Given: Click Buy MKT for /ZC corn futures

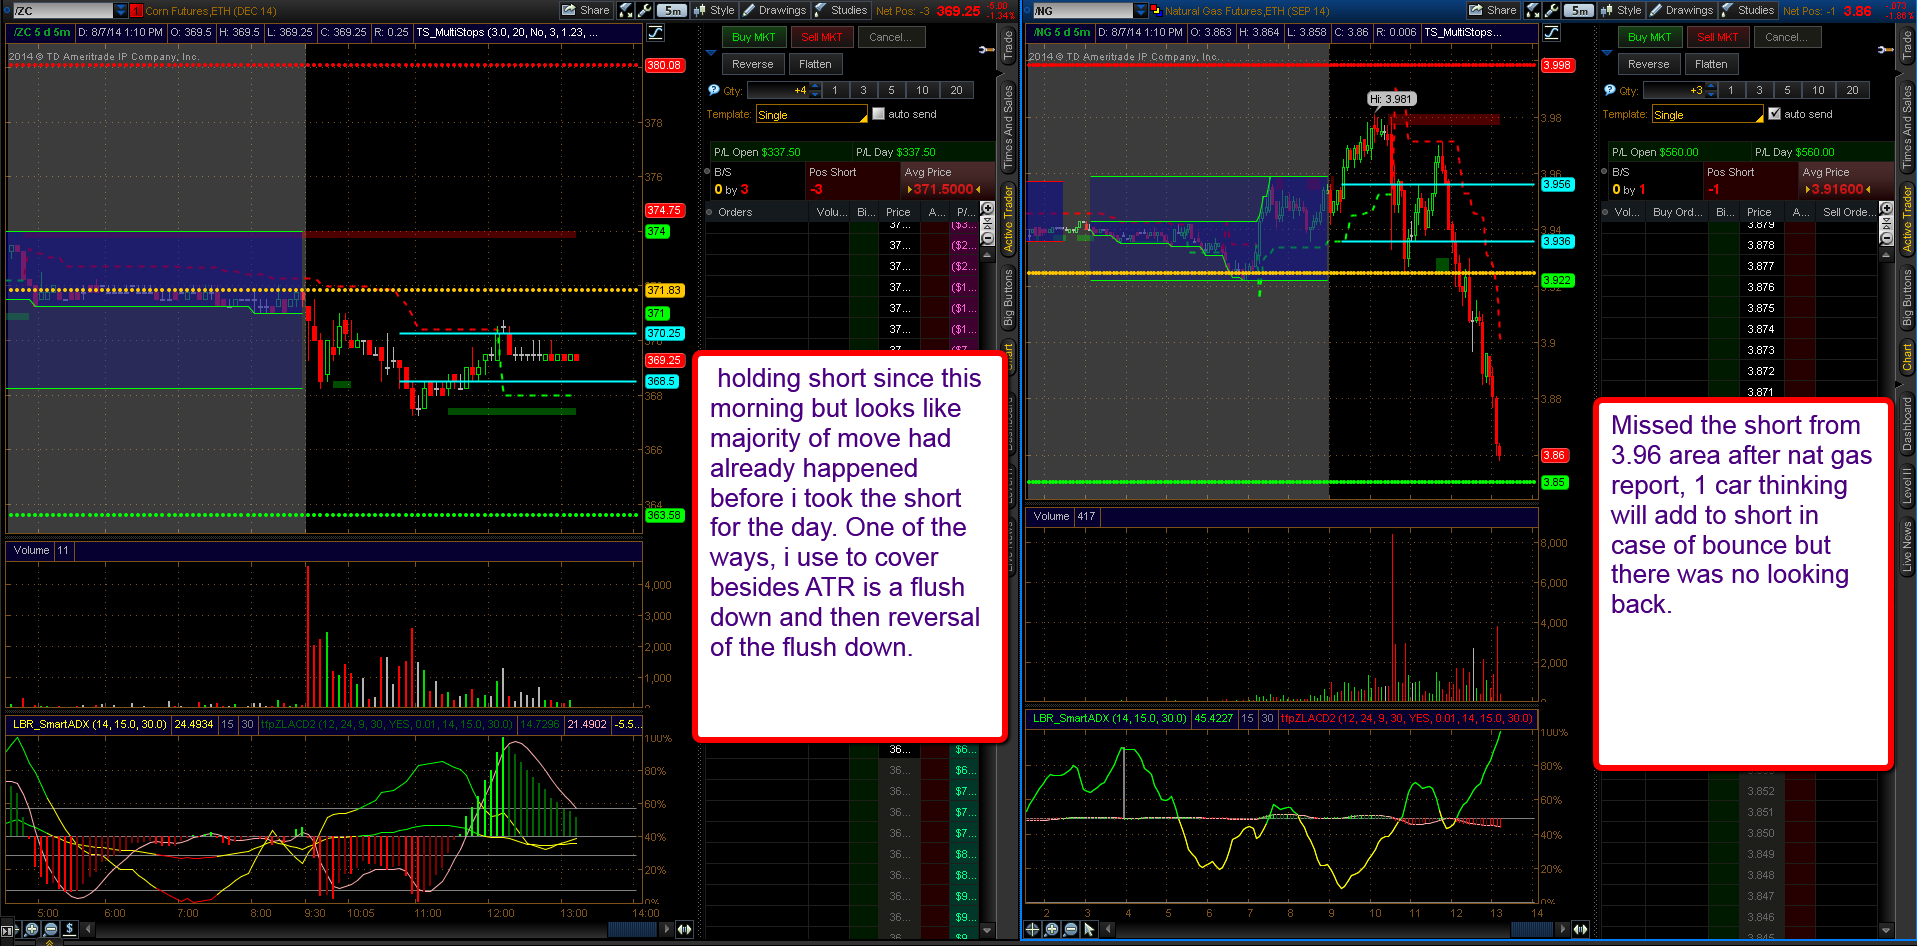Looking at the screenshot, I should click(753, 37).
